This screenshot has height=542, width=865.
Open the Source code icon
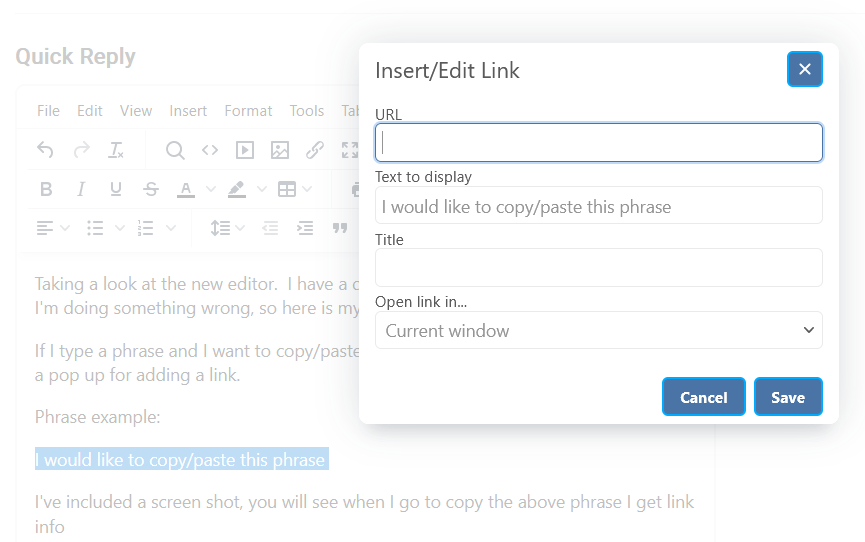coord(210,150)
